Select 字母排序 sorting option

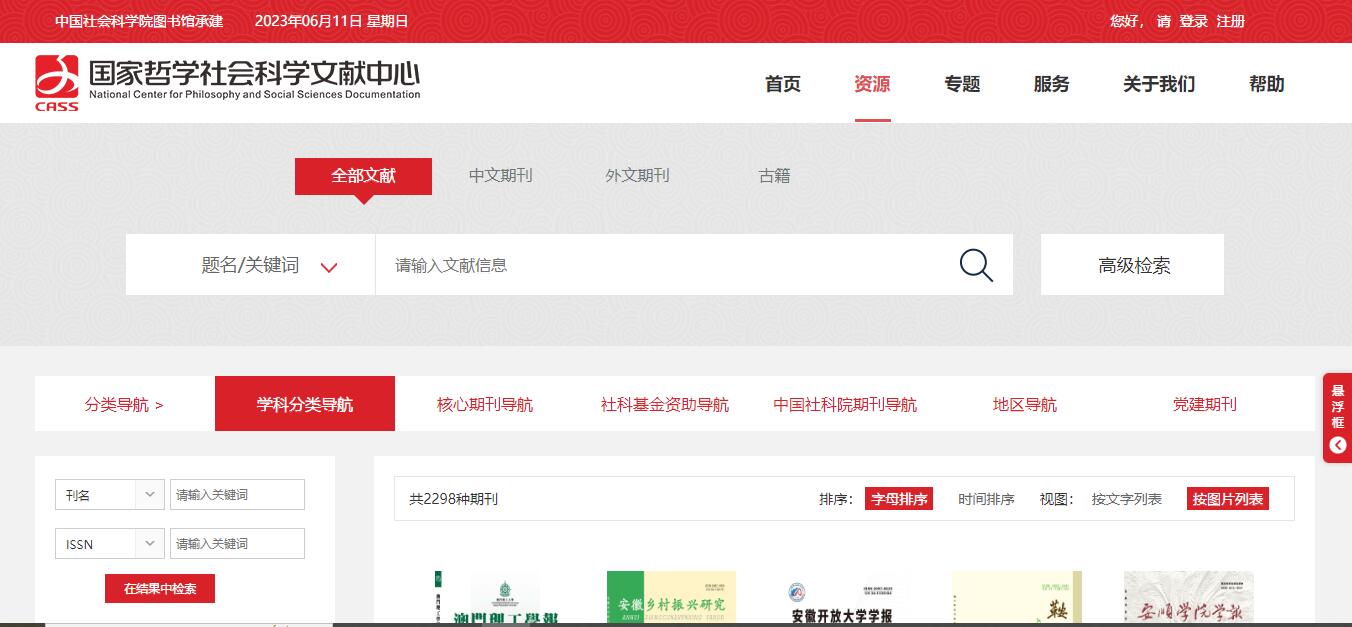(898, 497)
